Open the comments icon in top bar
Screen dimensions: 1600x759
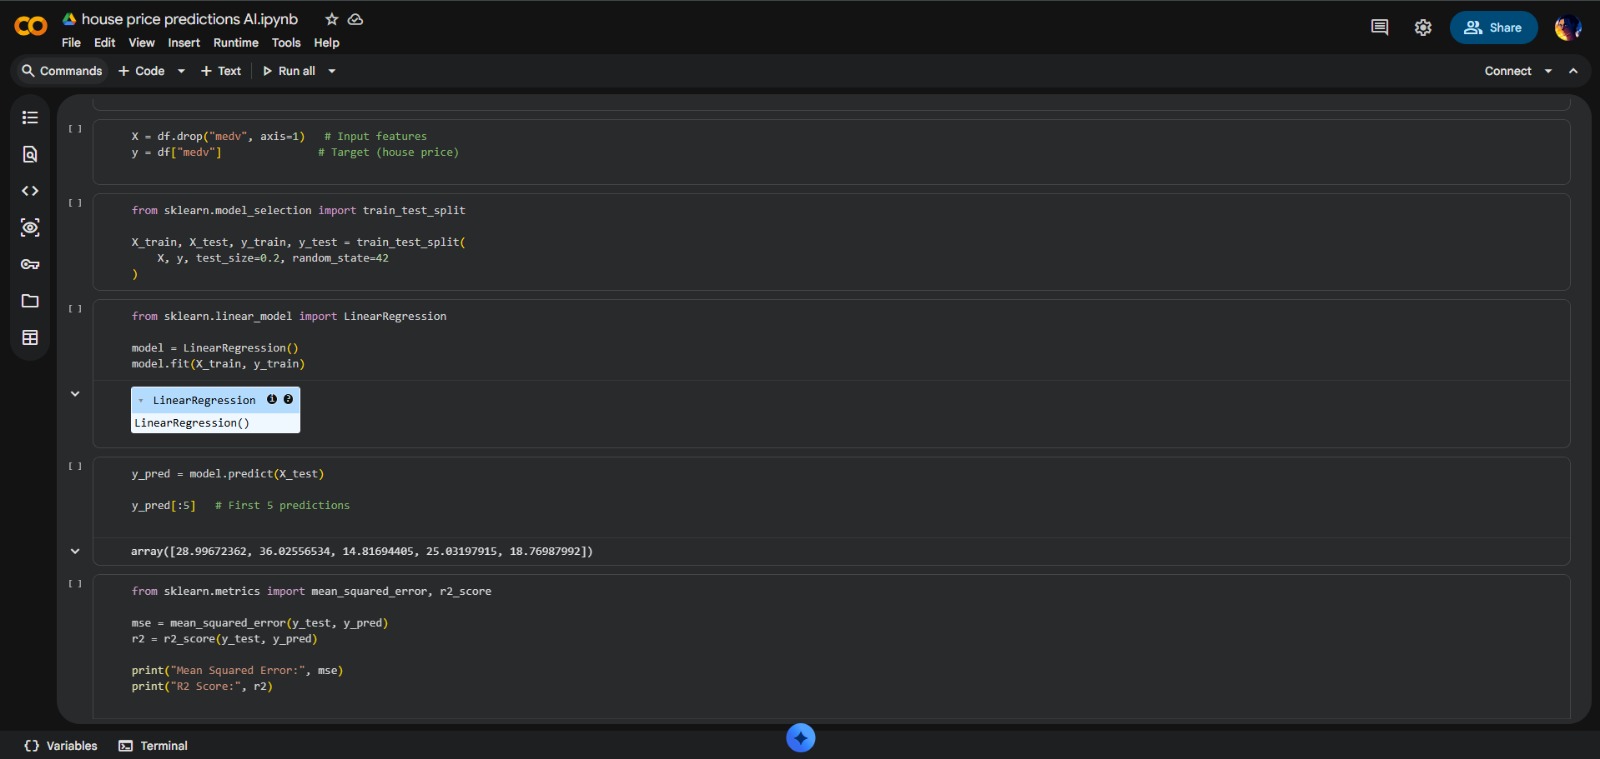(x=1379, y=27)
